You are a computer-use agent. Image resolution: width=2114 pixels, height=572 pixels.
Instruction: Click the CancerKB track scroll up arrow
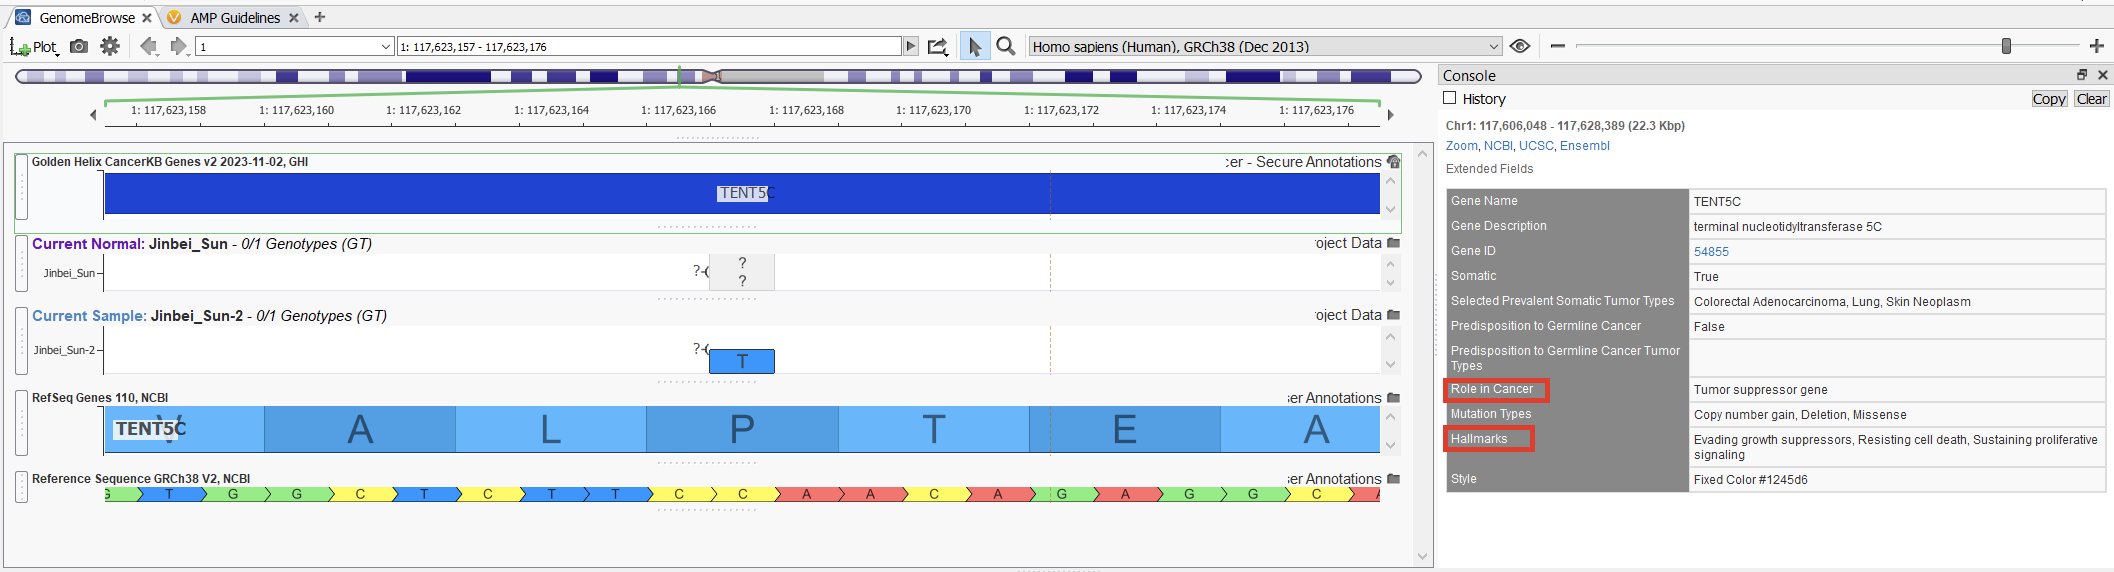coord(1390,181)
